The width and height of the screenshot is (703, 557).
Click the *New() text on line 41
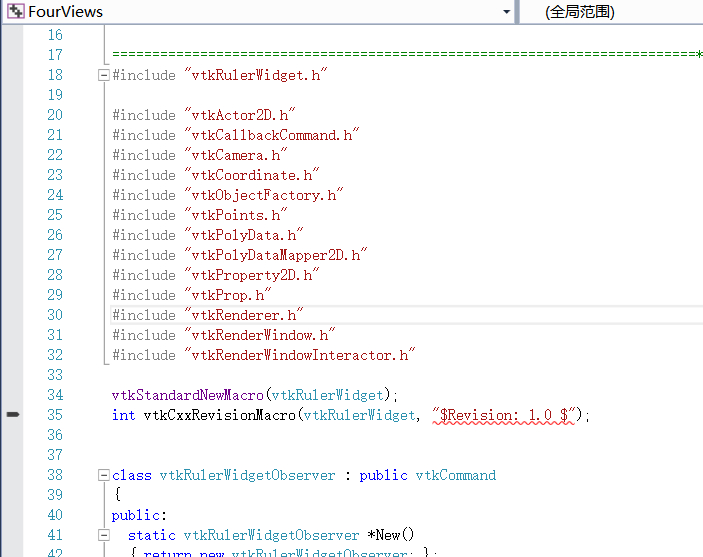pyautogui.click(x=391, y=535)
